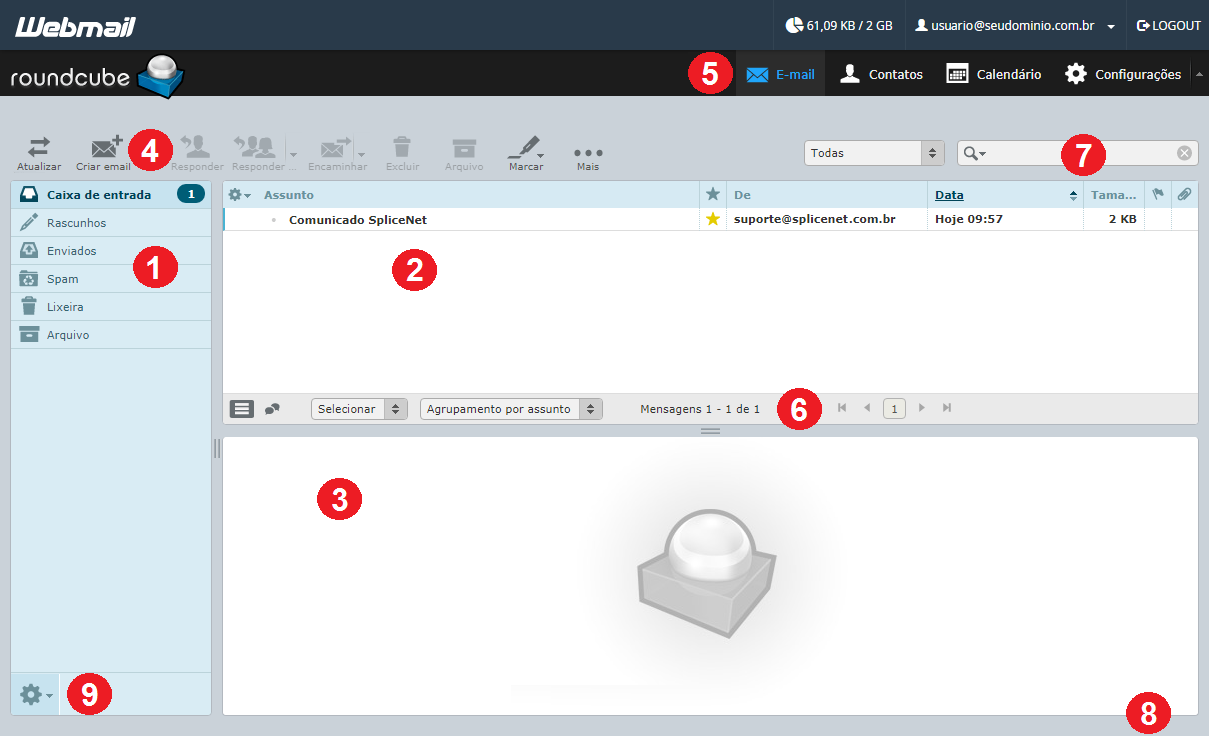1209x736 pixels.
Task: Sort messages by Data column header
Action: [x=949, y=195]
